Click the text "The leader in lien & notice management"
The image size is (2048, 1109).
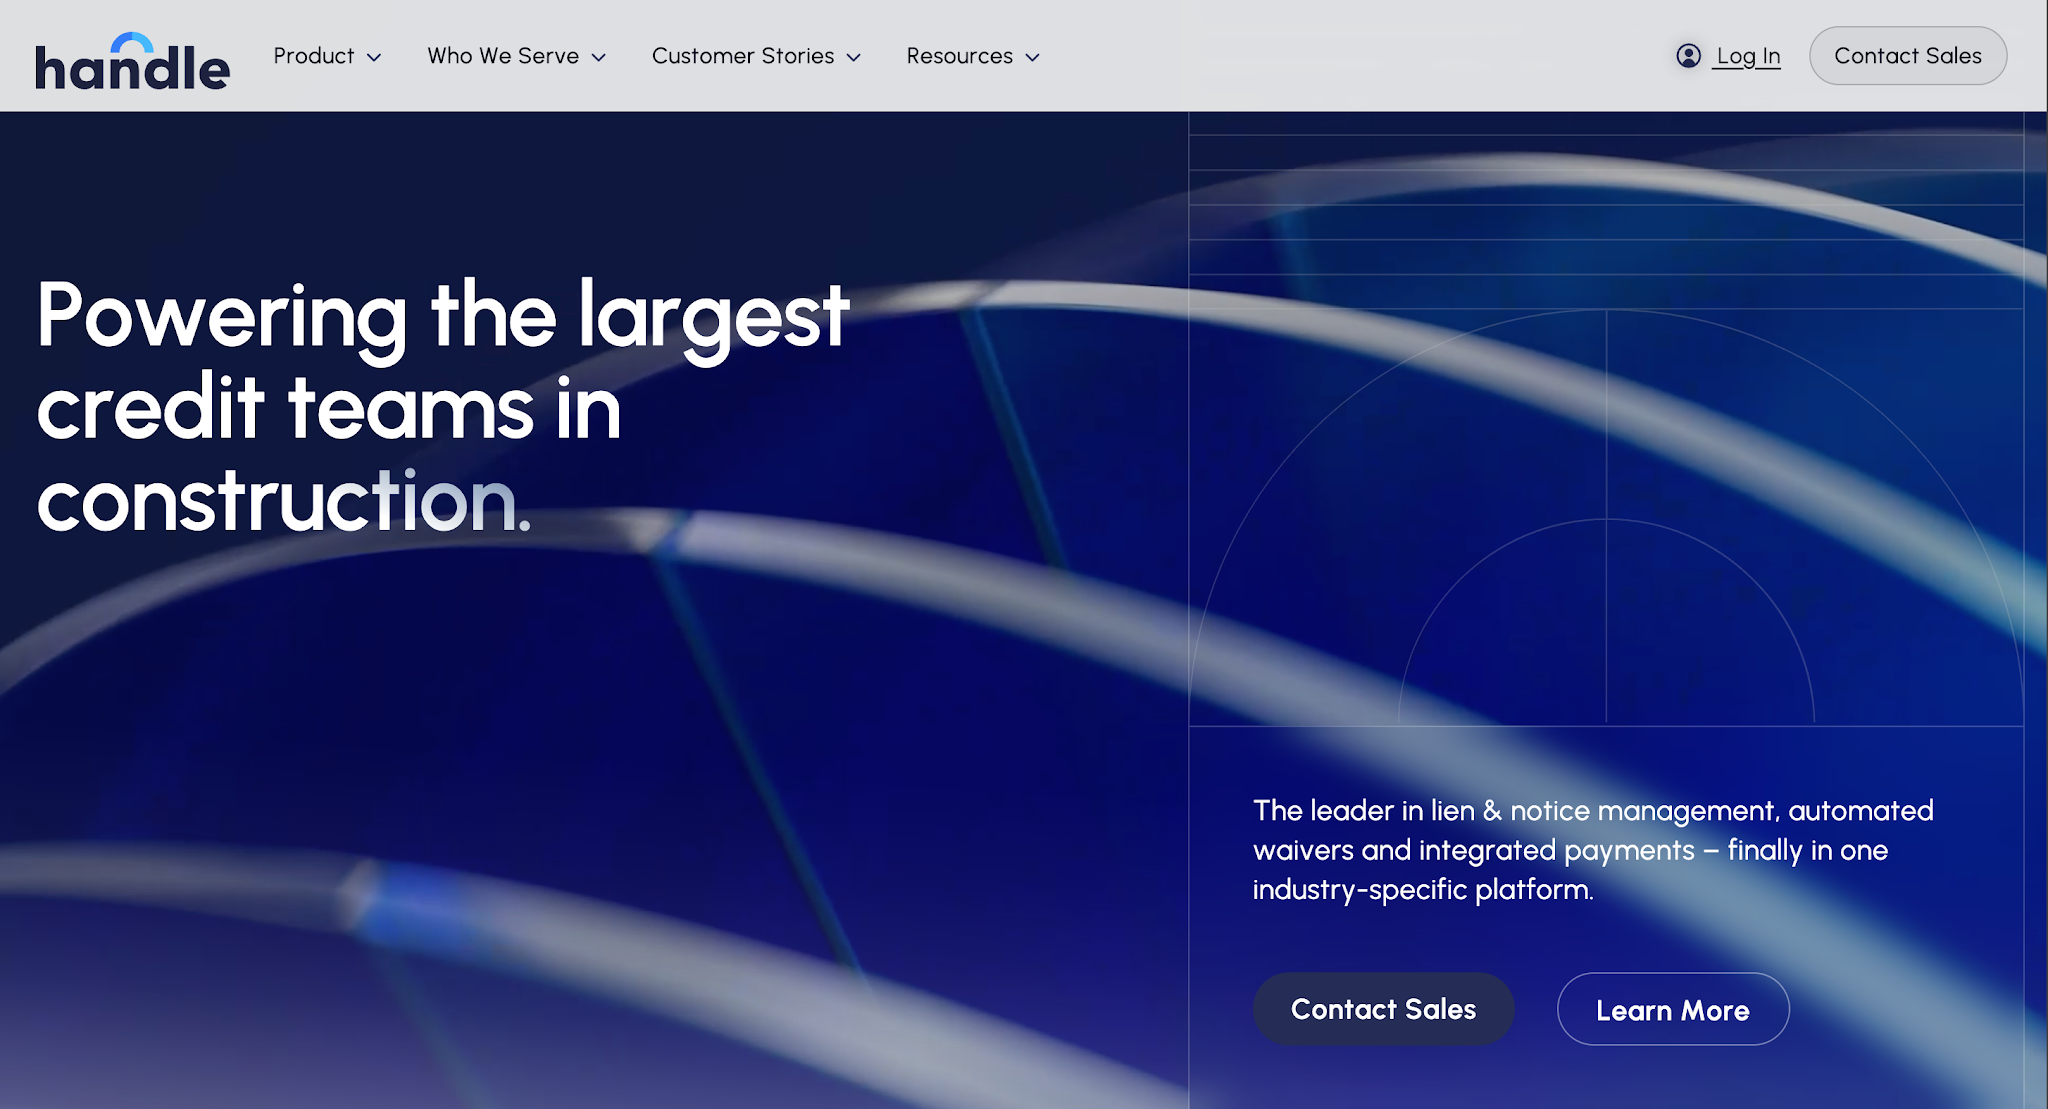point(1515,810)
